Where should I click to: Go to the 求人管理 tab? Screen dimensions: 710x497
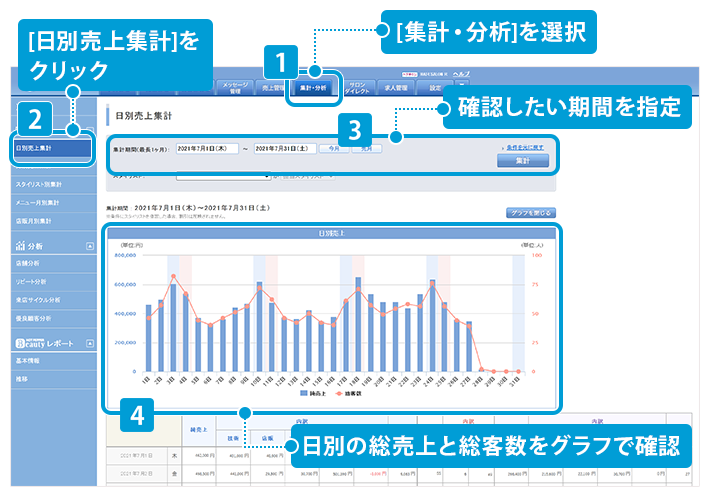pyautogui.click(x=399, y=88)
